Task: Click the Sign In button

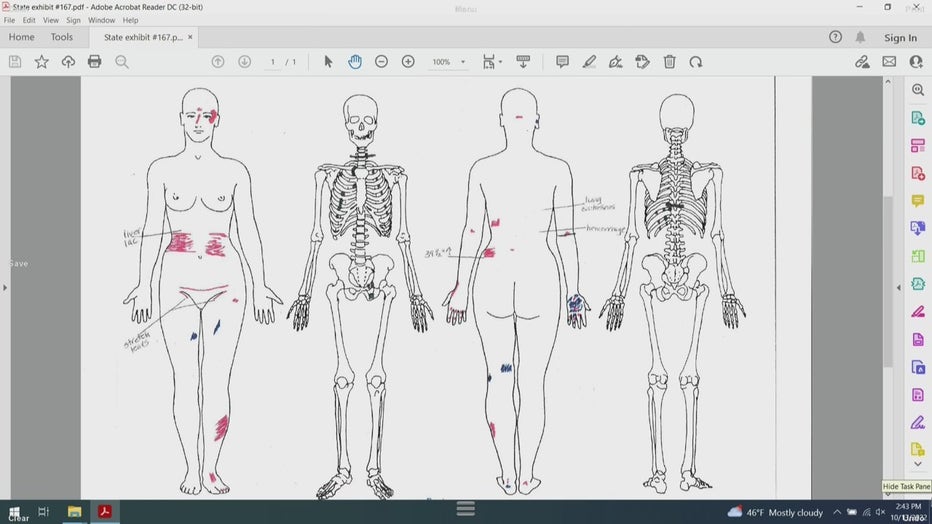Action: pos(900,38)
